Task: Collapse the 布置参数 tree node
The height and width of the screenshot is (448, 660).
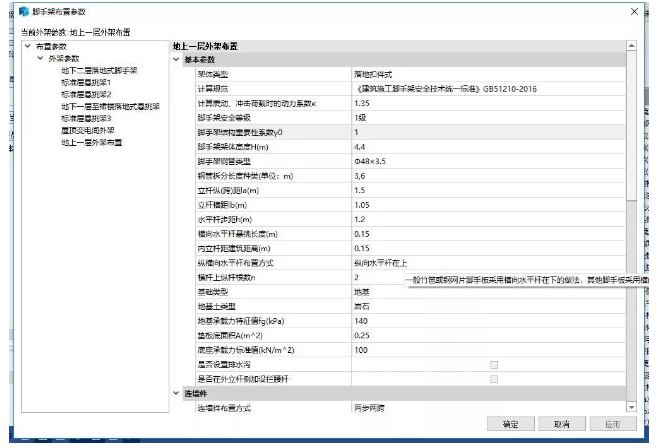Action: [x=28, y=47]
